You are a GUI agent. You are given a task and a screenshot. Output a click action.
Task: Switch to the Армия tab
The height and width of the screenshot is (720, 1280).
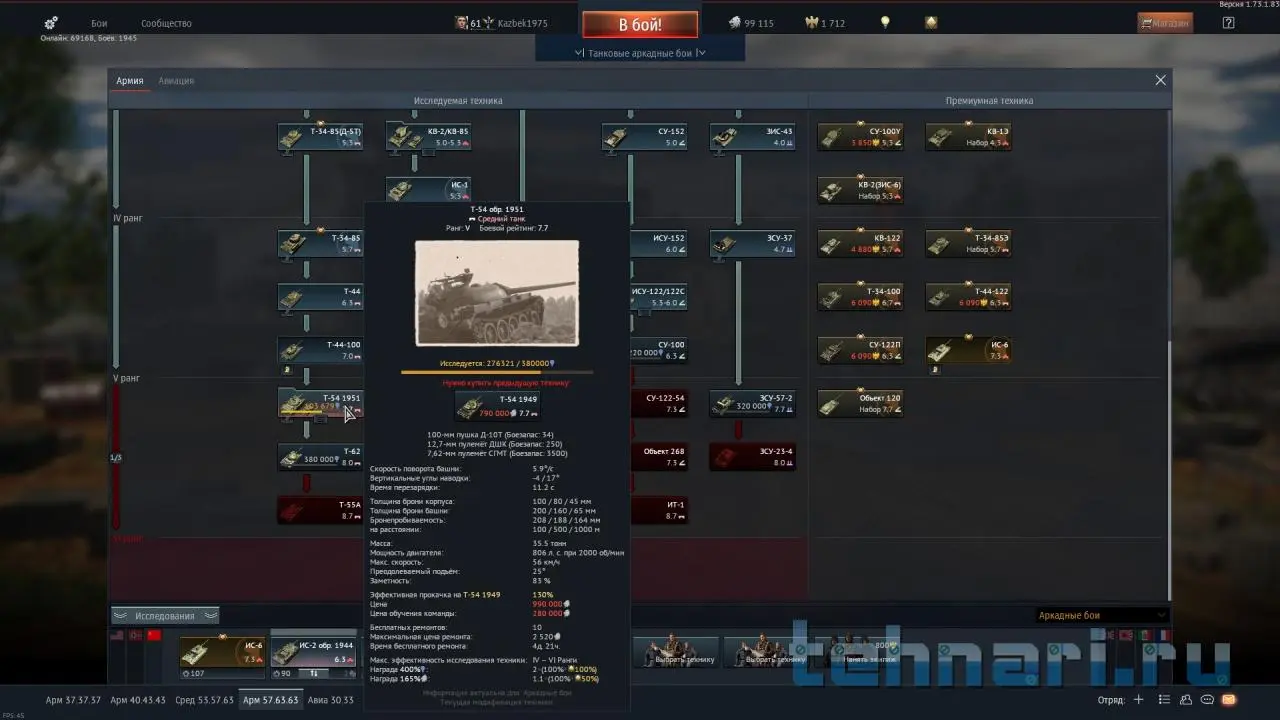[129, 81]
